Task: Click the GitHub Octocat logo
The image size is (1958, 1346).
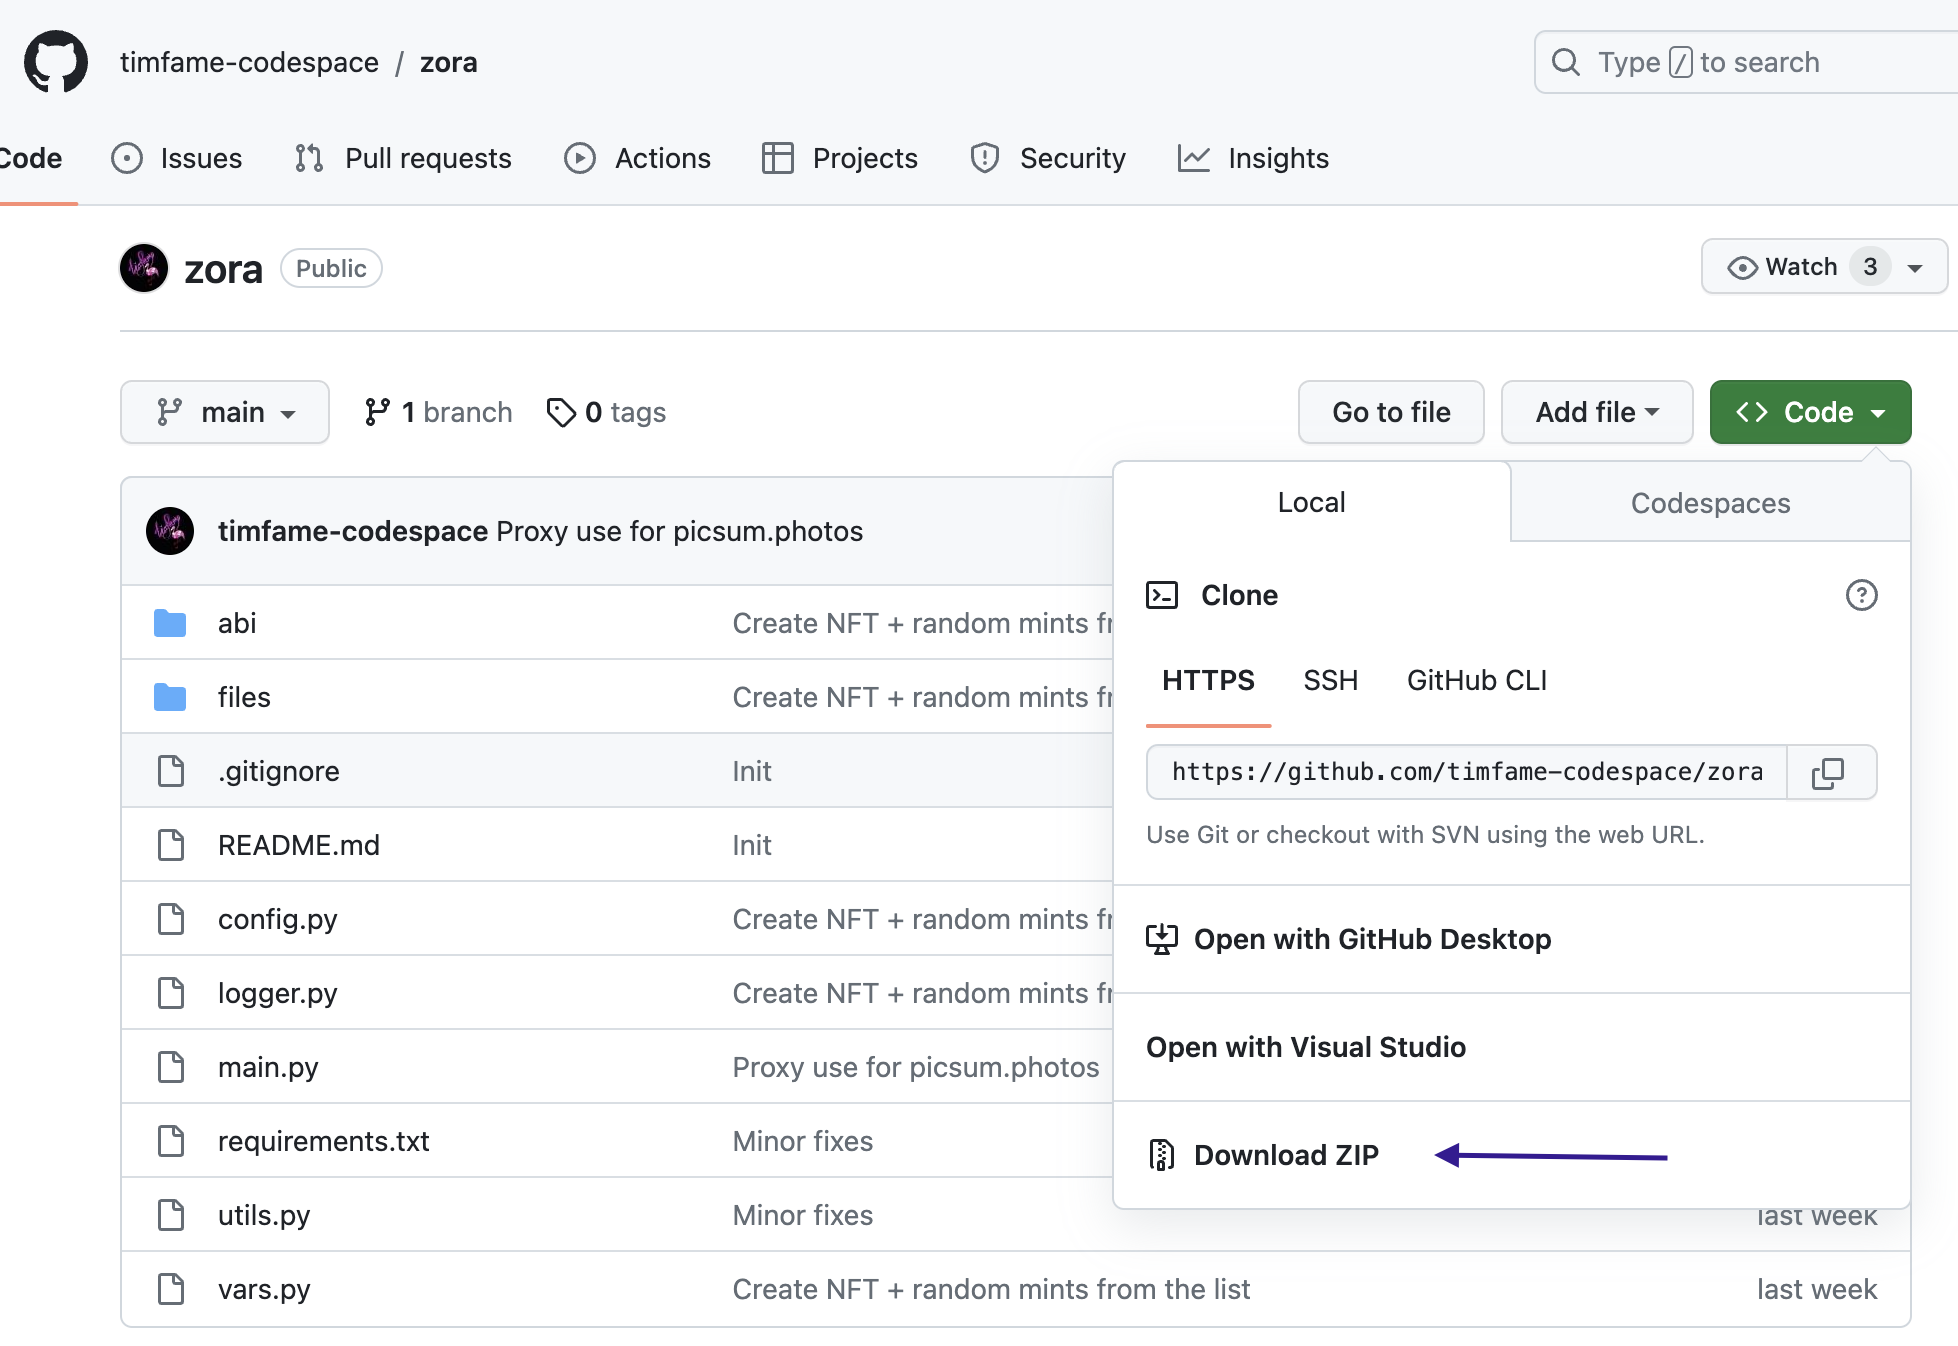Action: pos(56,62)
